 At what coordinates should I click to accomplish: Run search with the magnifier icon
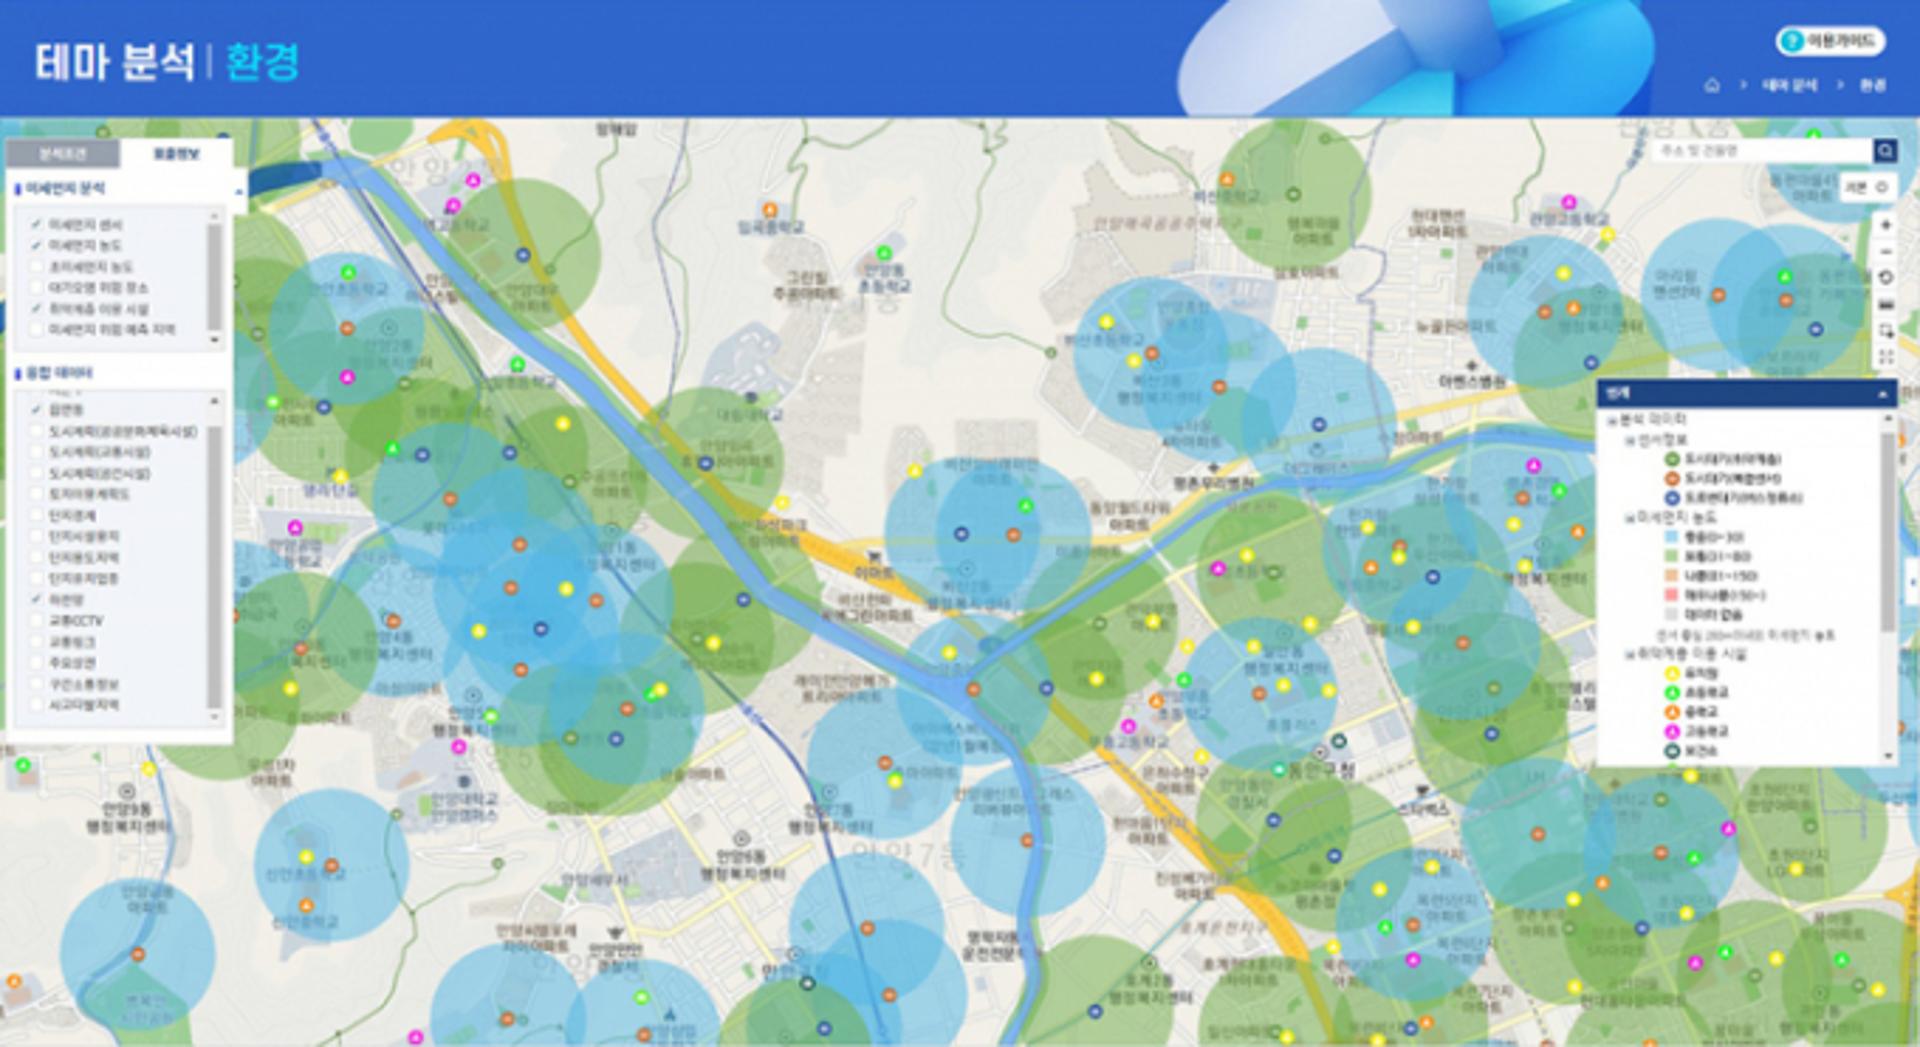coord(1885,151)
